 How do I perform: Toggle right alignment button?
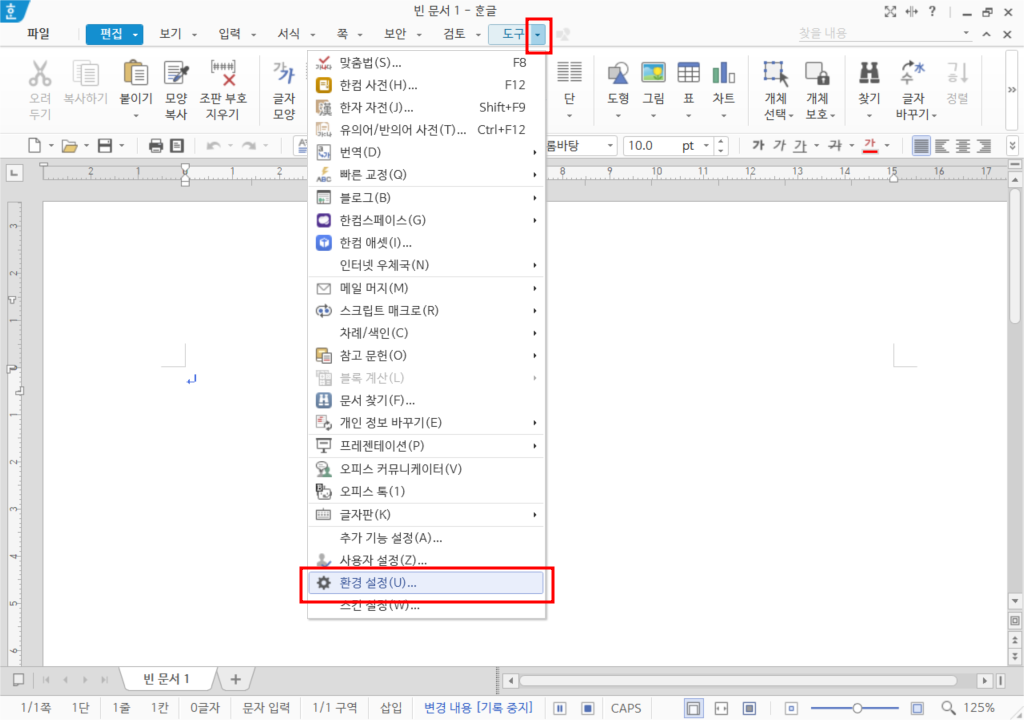click(984, 146)
